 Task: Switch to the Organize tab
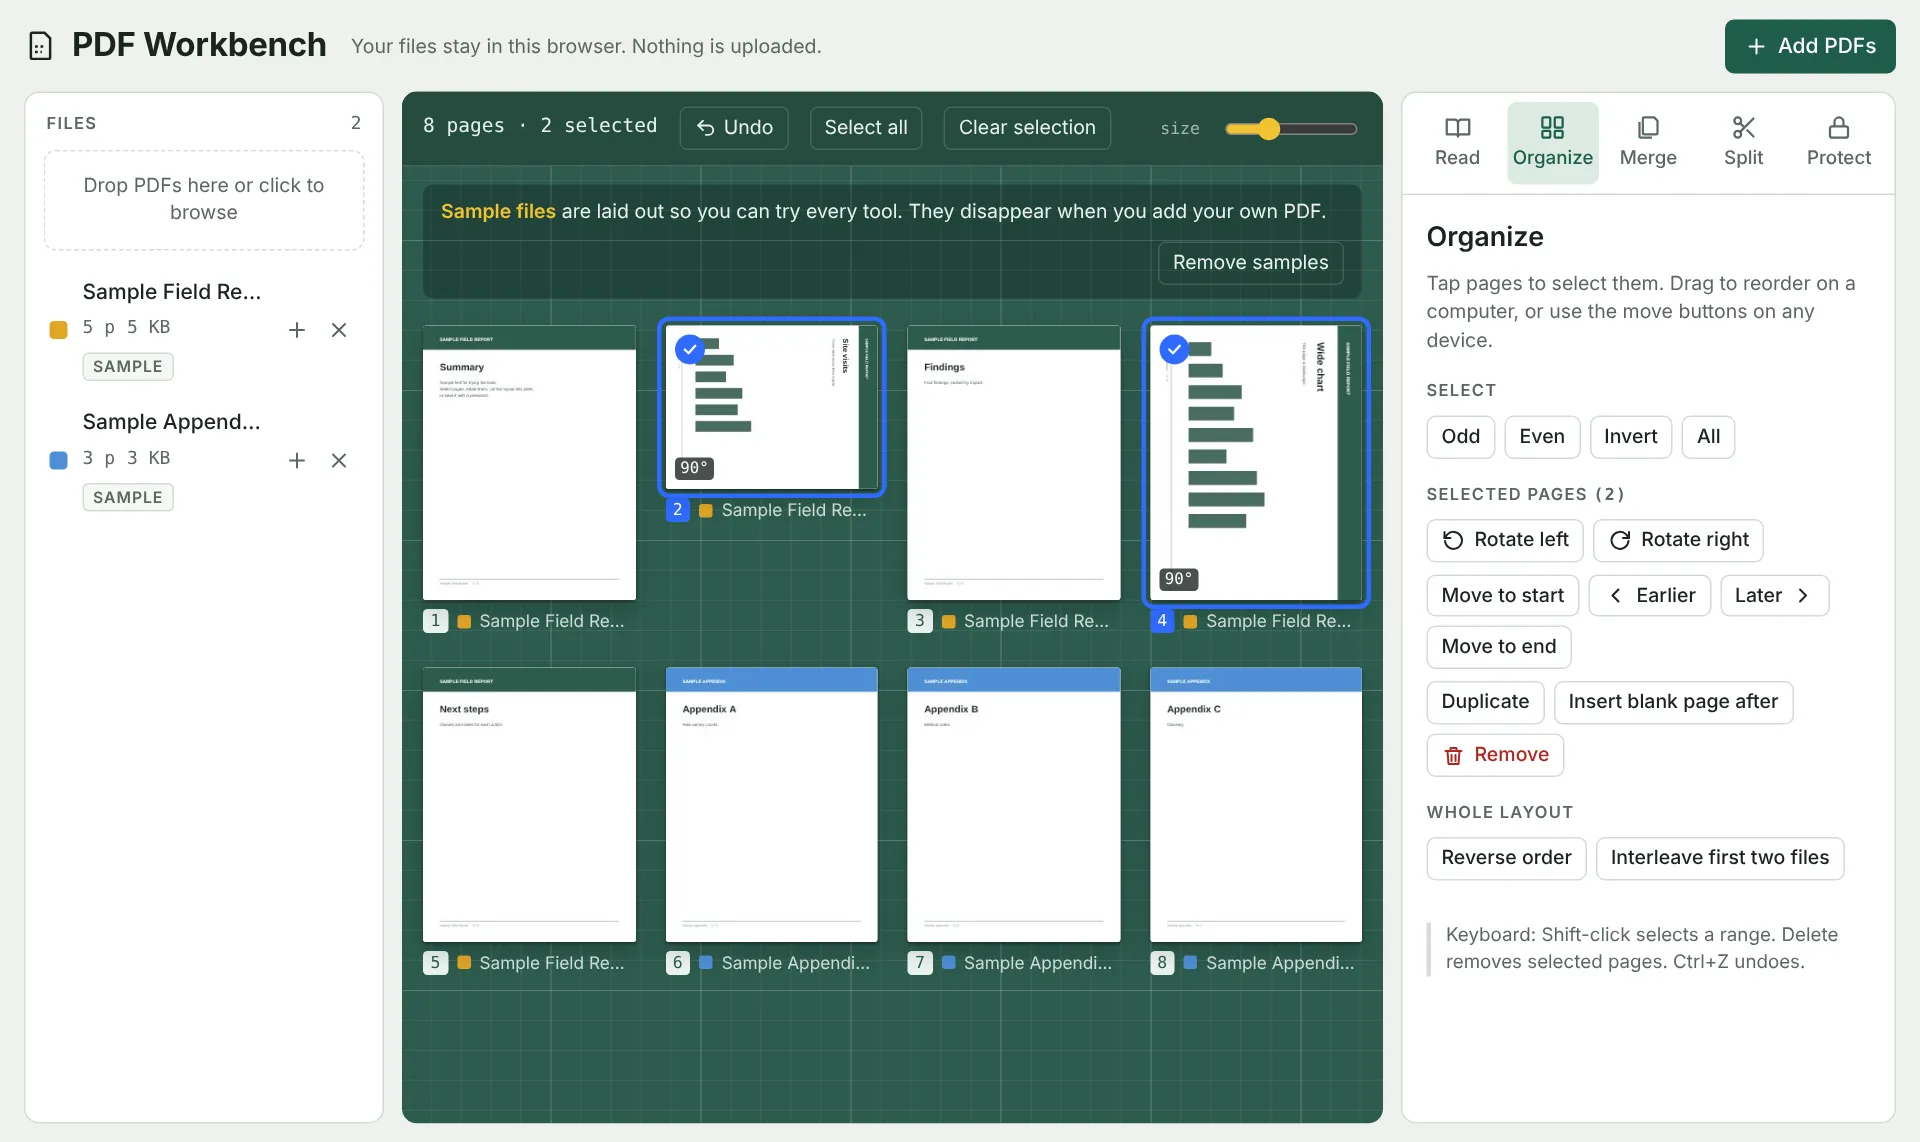click(x=1552, y=142)
